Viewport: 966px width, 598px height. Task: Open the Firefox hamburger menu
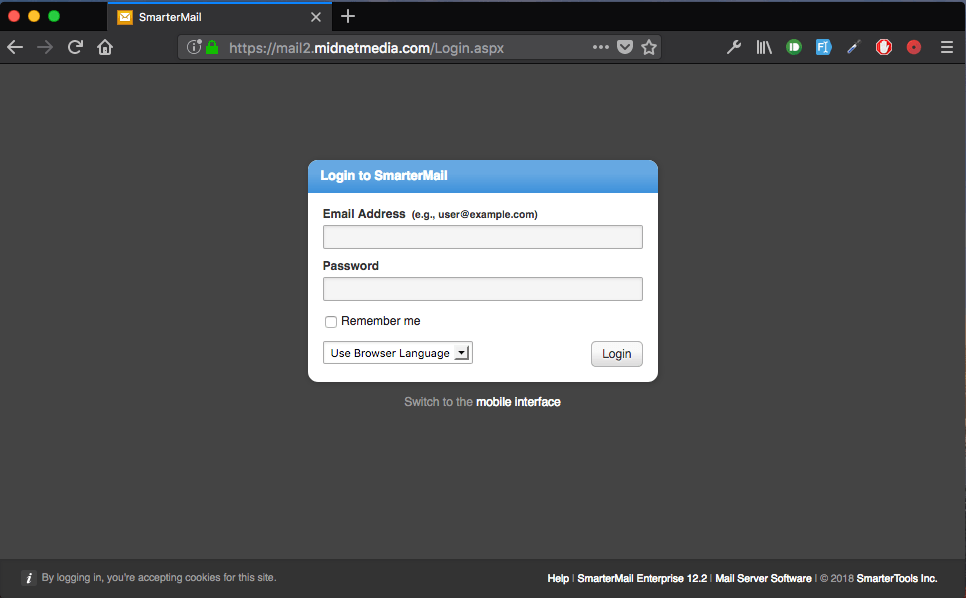click(x=946, y=47)
